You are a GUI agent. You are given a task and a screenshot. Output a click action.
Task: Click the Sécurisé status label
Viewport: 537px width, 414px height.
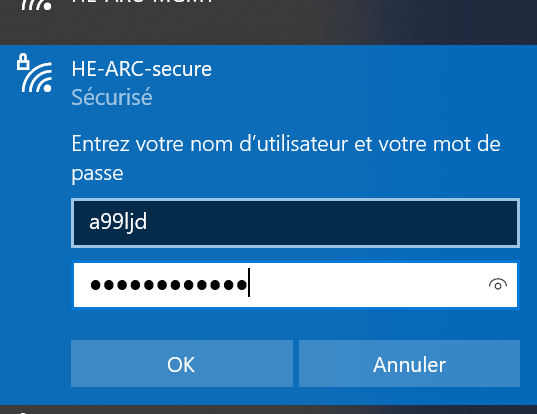pos(112,97)
